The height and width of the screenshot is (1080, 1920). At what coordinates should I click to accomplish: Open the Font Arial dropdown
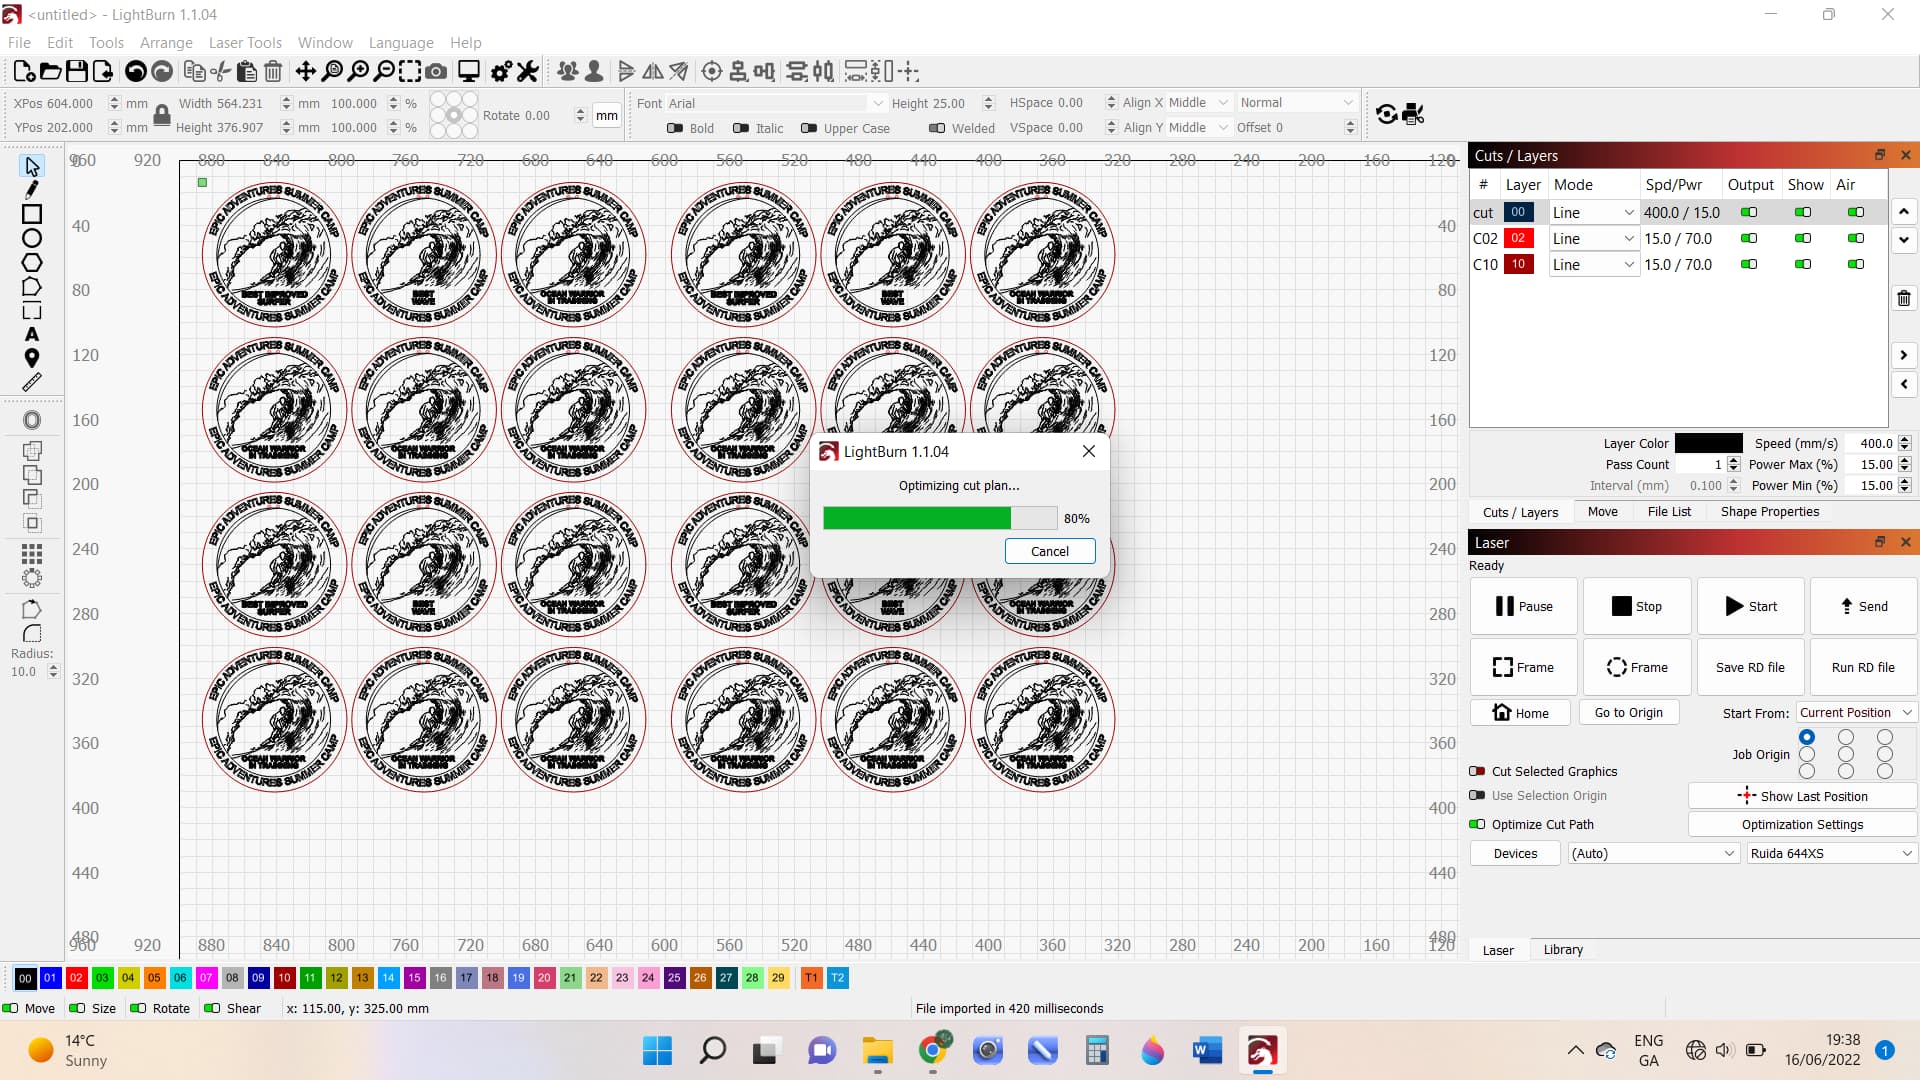click(776, 103)
